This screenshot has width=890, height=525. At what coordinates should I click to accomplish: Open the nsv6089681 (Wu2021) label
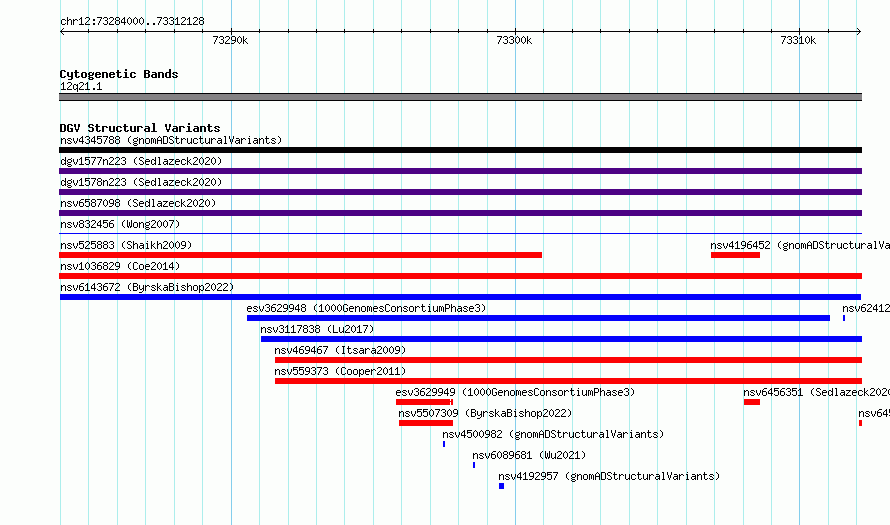tap(529, 455)
